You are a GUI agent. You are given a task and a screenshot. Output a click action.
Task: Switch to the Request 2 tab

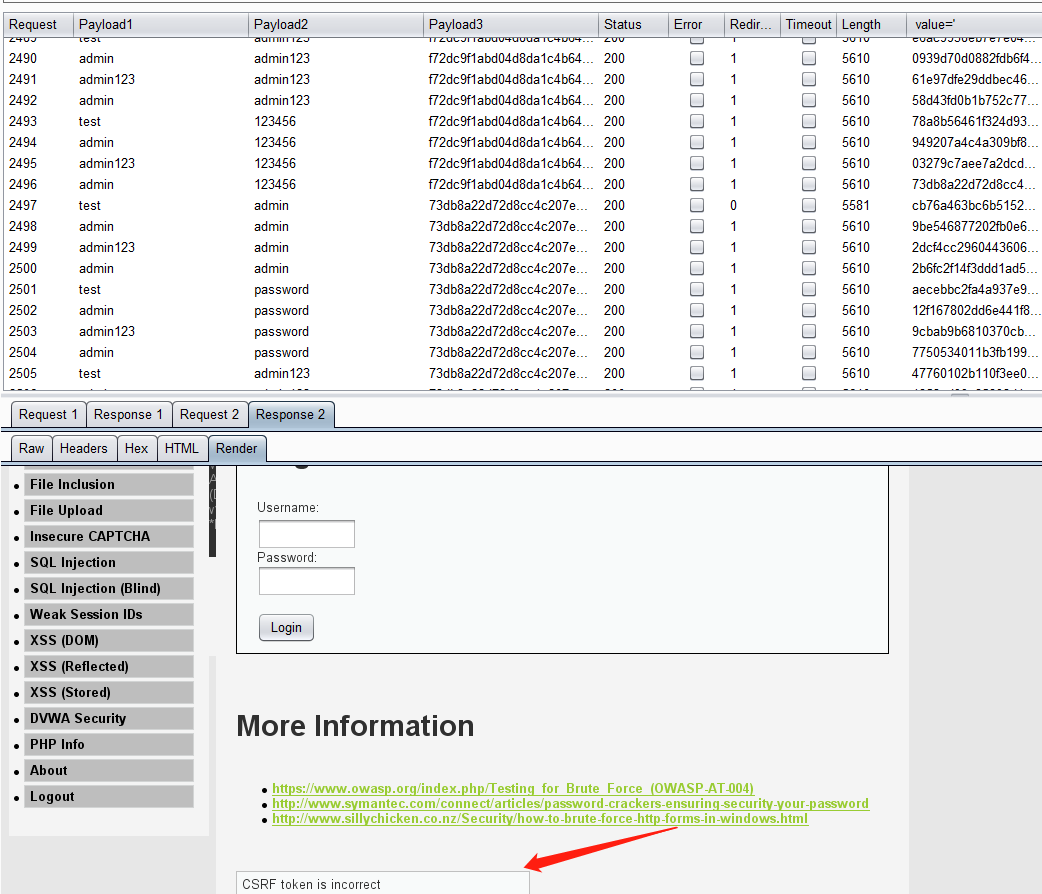click(x=210, y=415)
